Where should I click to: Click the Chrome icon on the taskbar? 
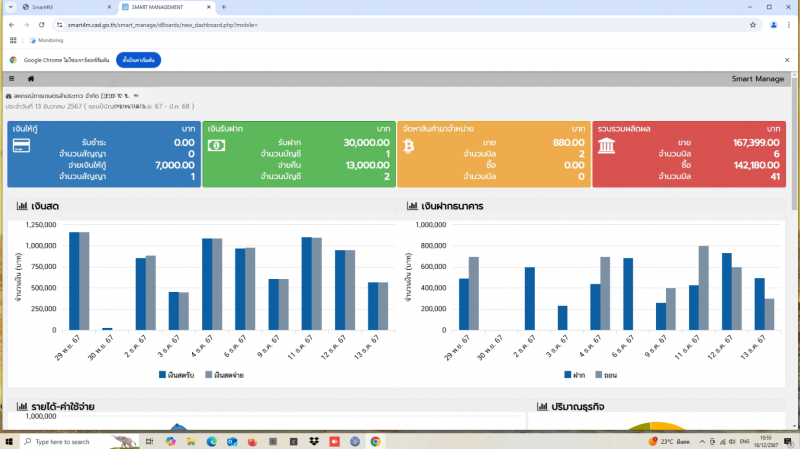(x=375, y=441)
